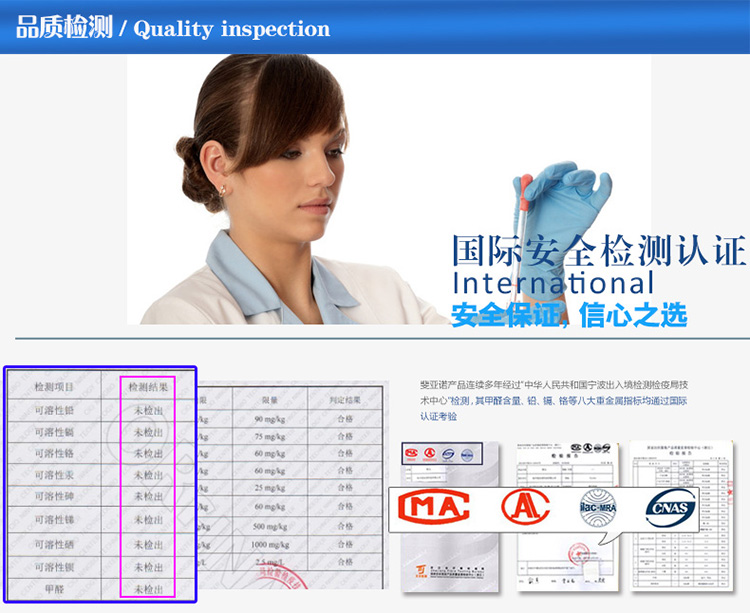Click the '国际安全检测认证' headline text

pyautogui.click(x=599, y=250)
